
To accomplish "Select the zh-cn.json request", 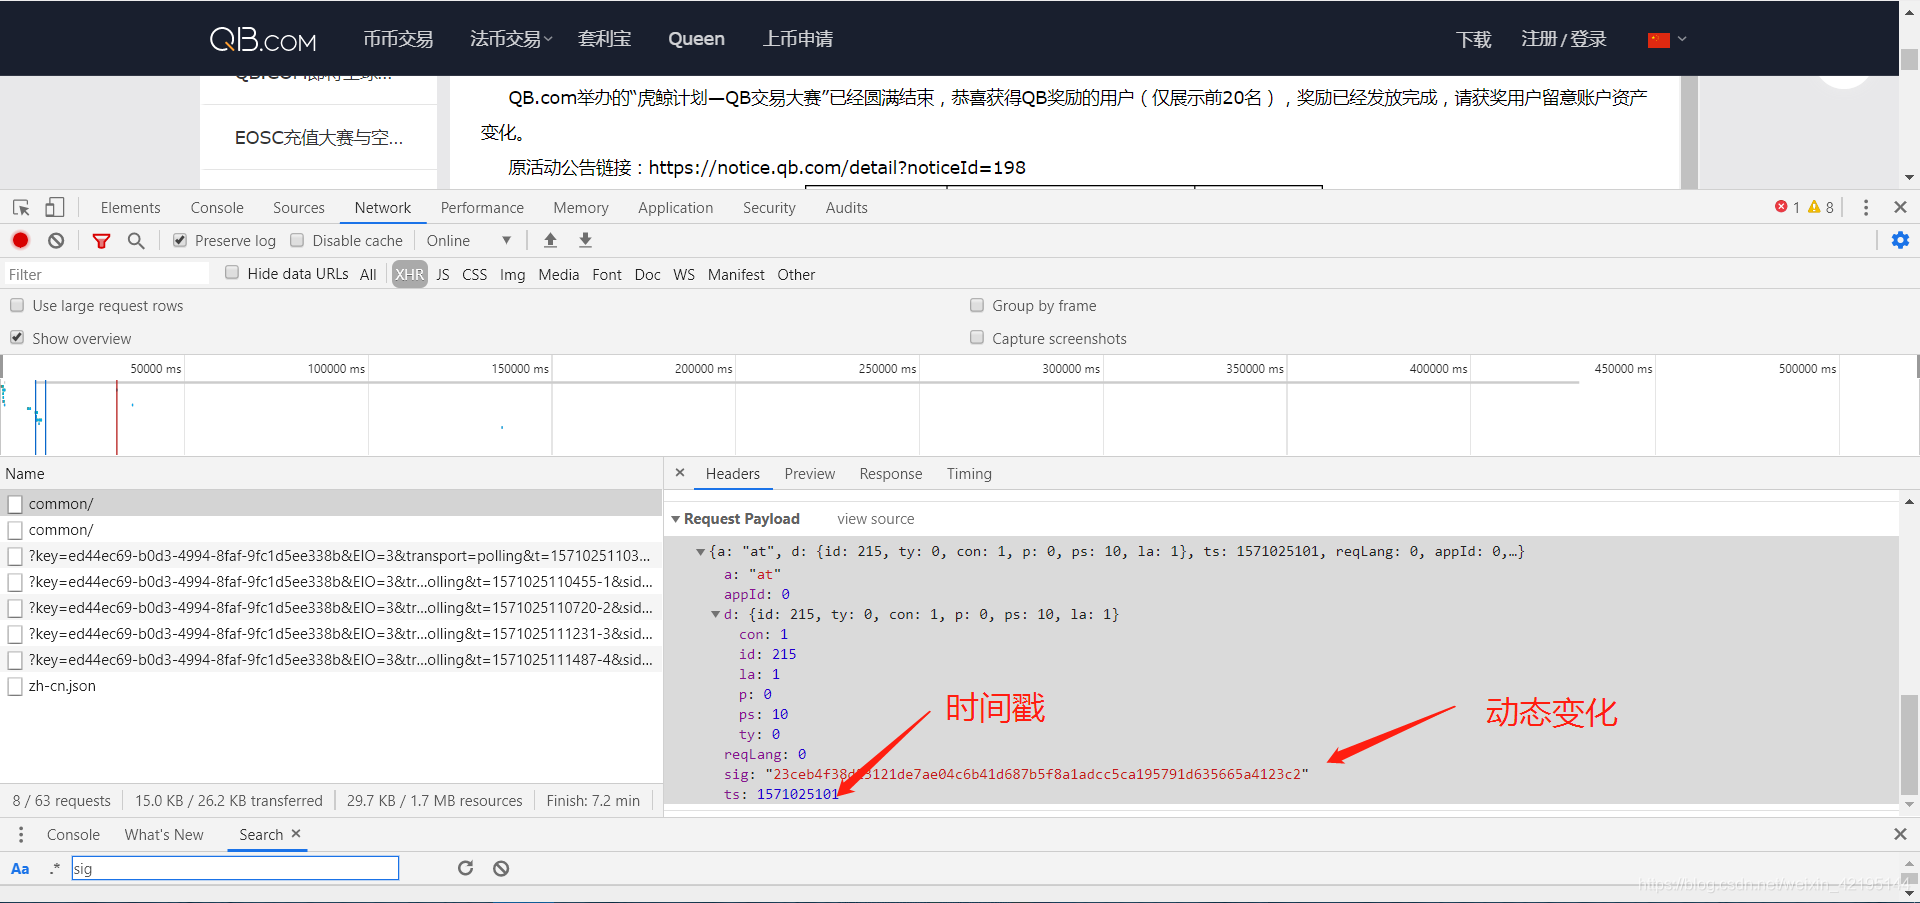I will (331, 686).
